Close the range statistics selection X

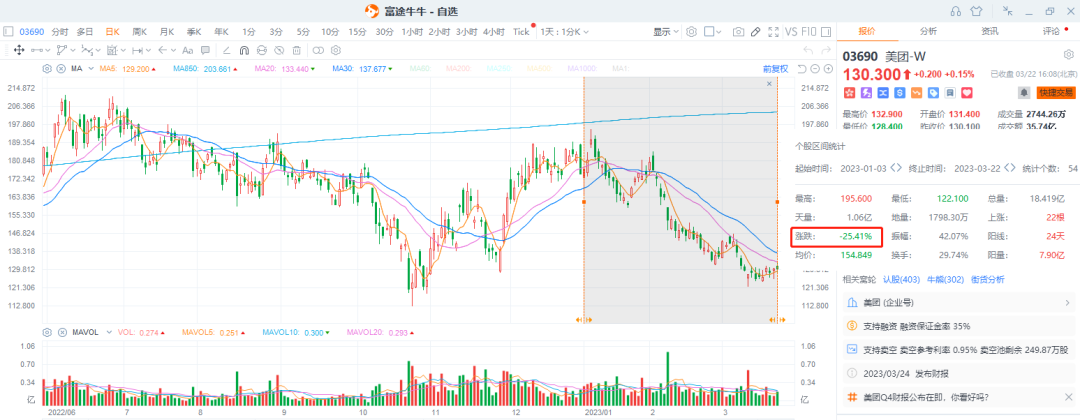click(769, 83)
